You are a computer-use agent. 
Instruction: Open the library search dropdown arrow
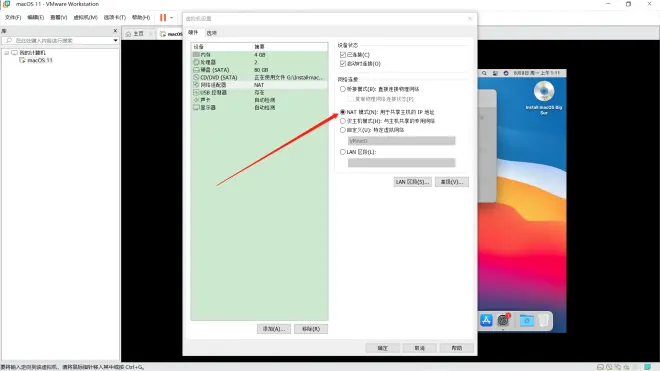115,40
